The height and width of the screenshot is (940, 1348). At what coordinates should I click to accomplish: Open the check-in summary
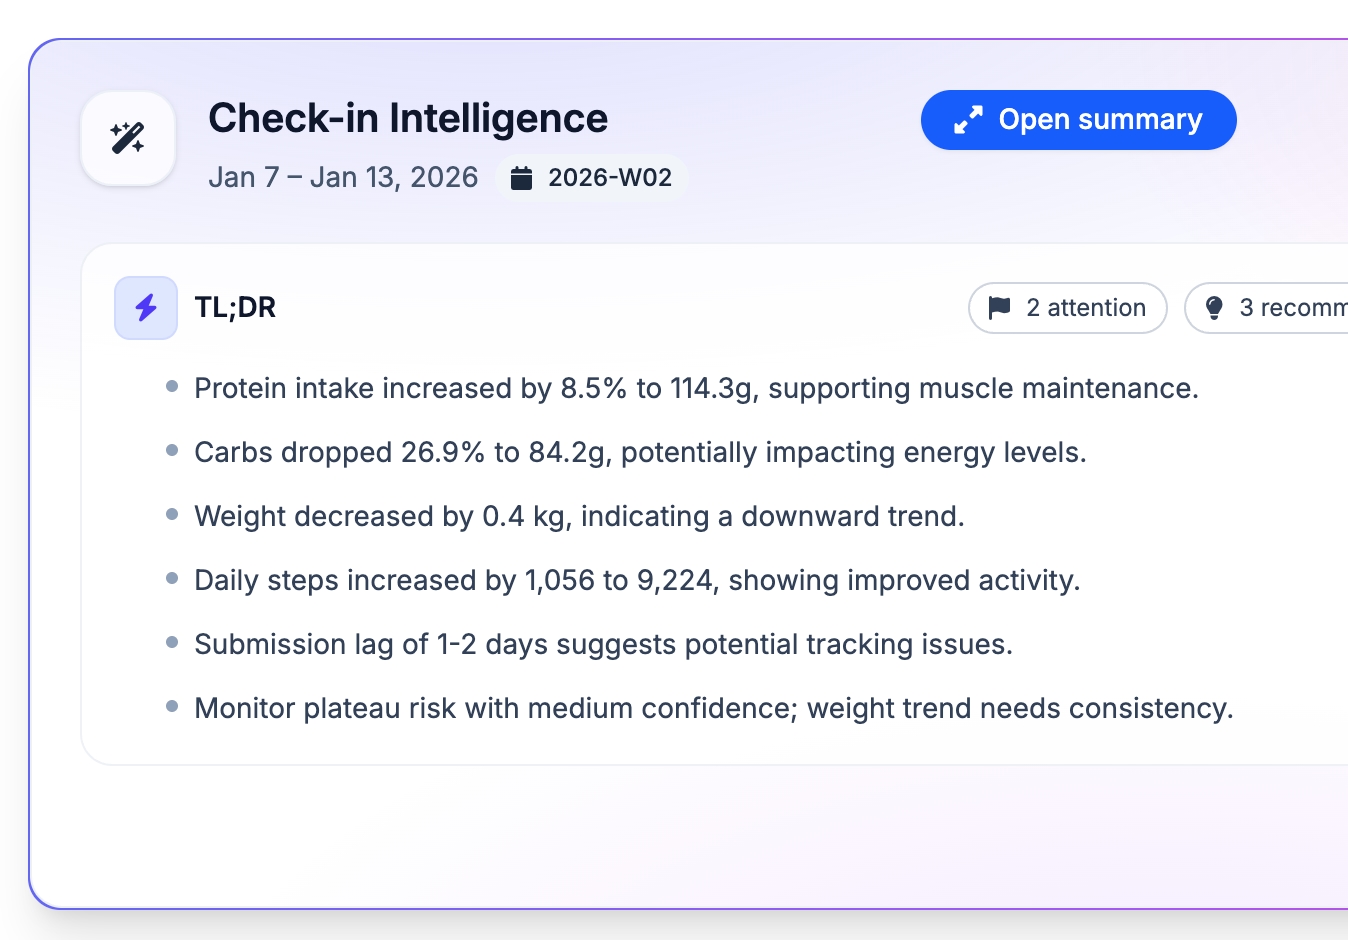coord(1078,120)
